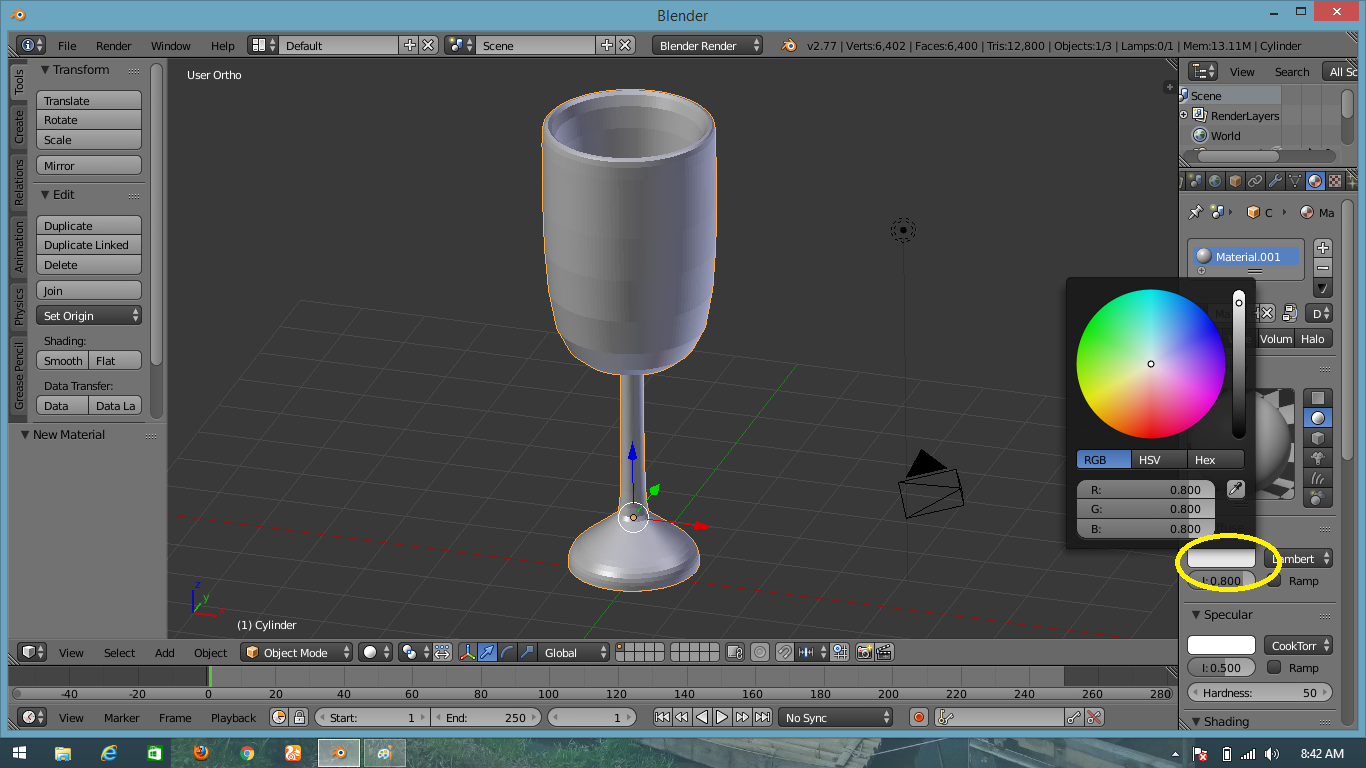Viewport: 1366px width, 768px height.
Task: Click the highlighted diffuse color swatch
Action: pos(1222,558)
